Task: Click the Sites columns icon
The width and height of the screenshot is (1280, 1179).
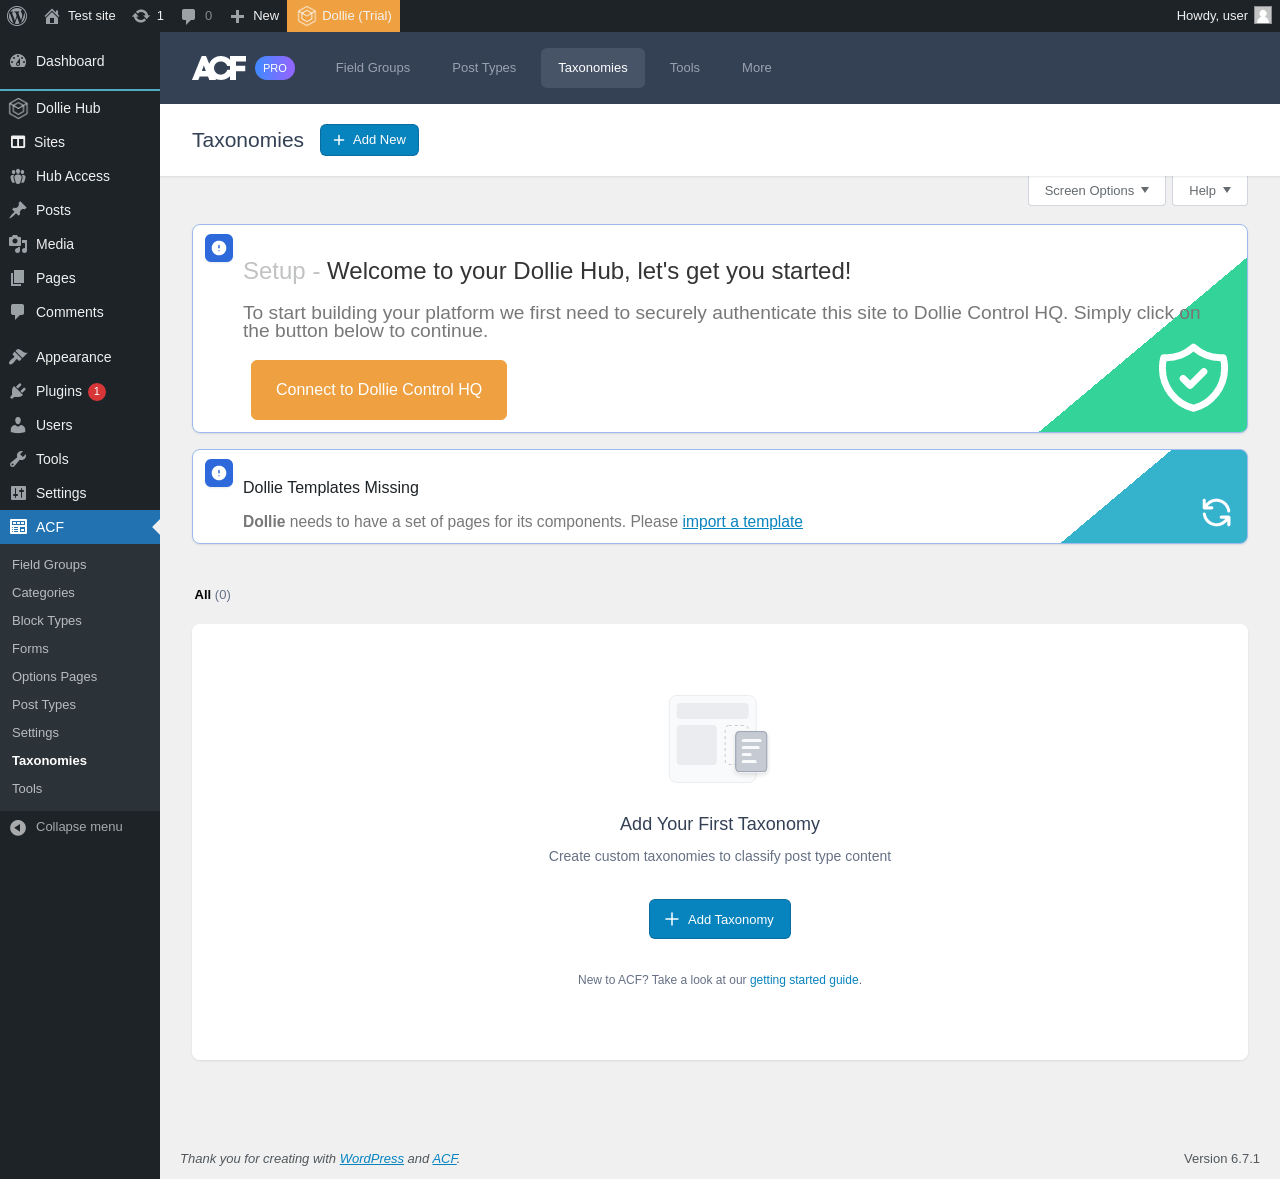Action: [18, 142]
